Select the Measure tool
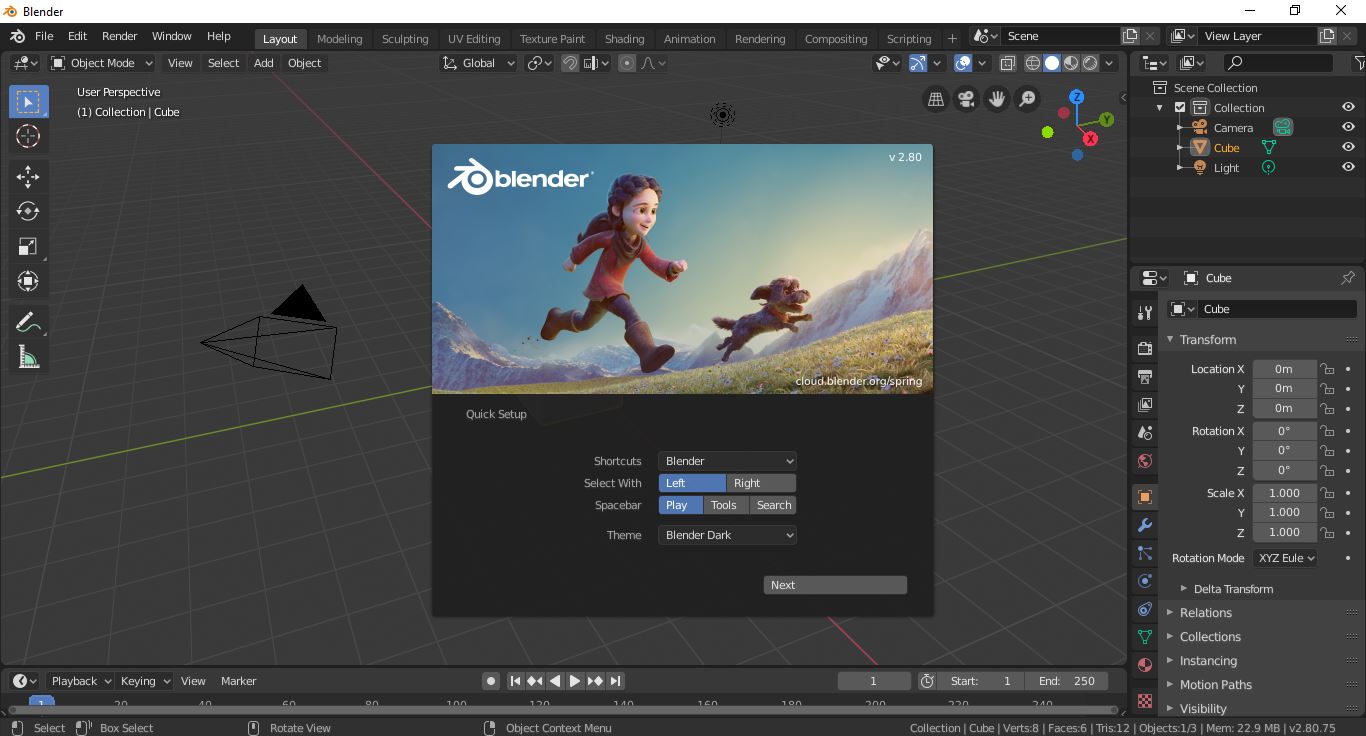 (28, 357)
